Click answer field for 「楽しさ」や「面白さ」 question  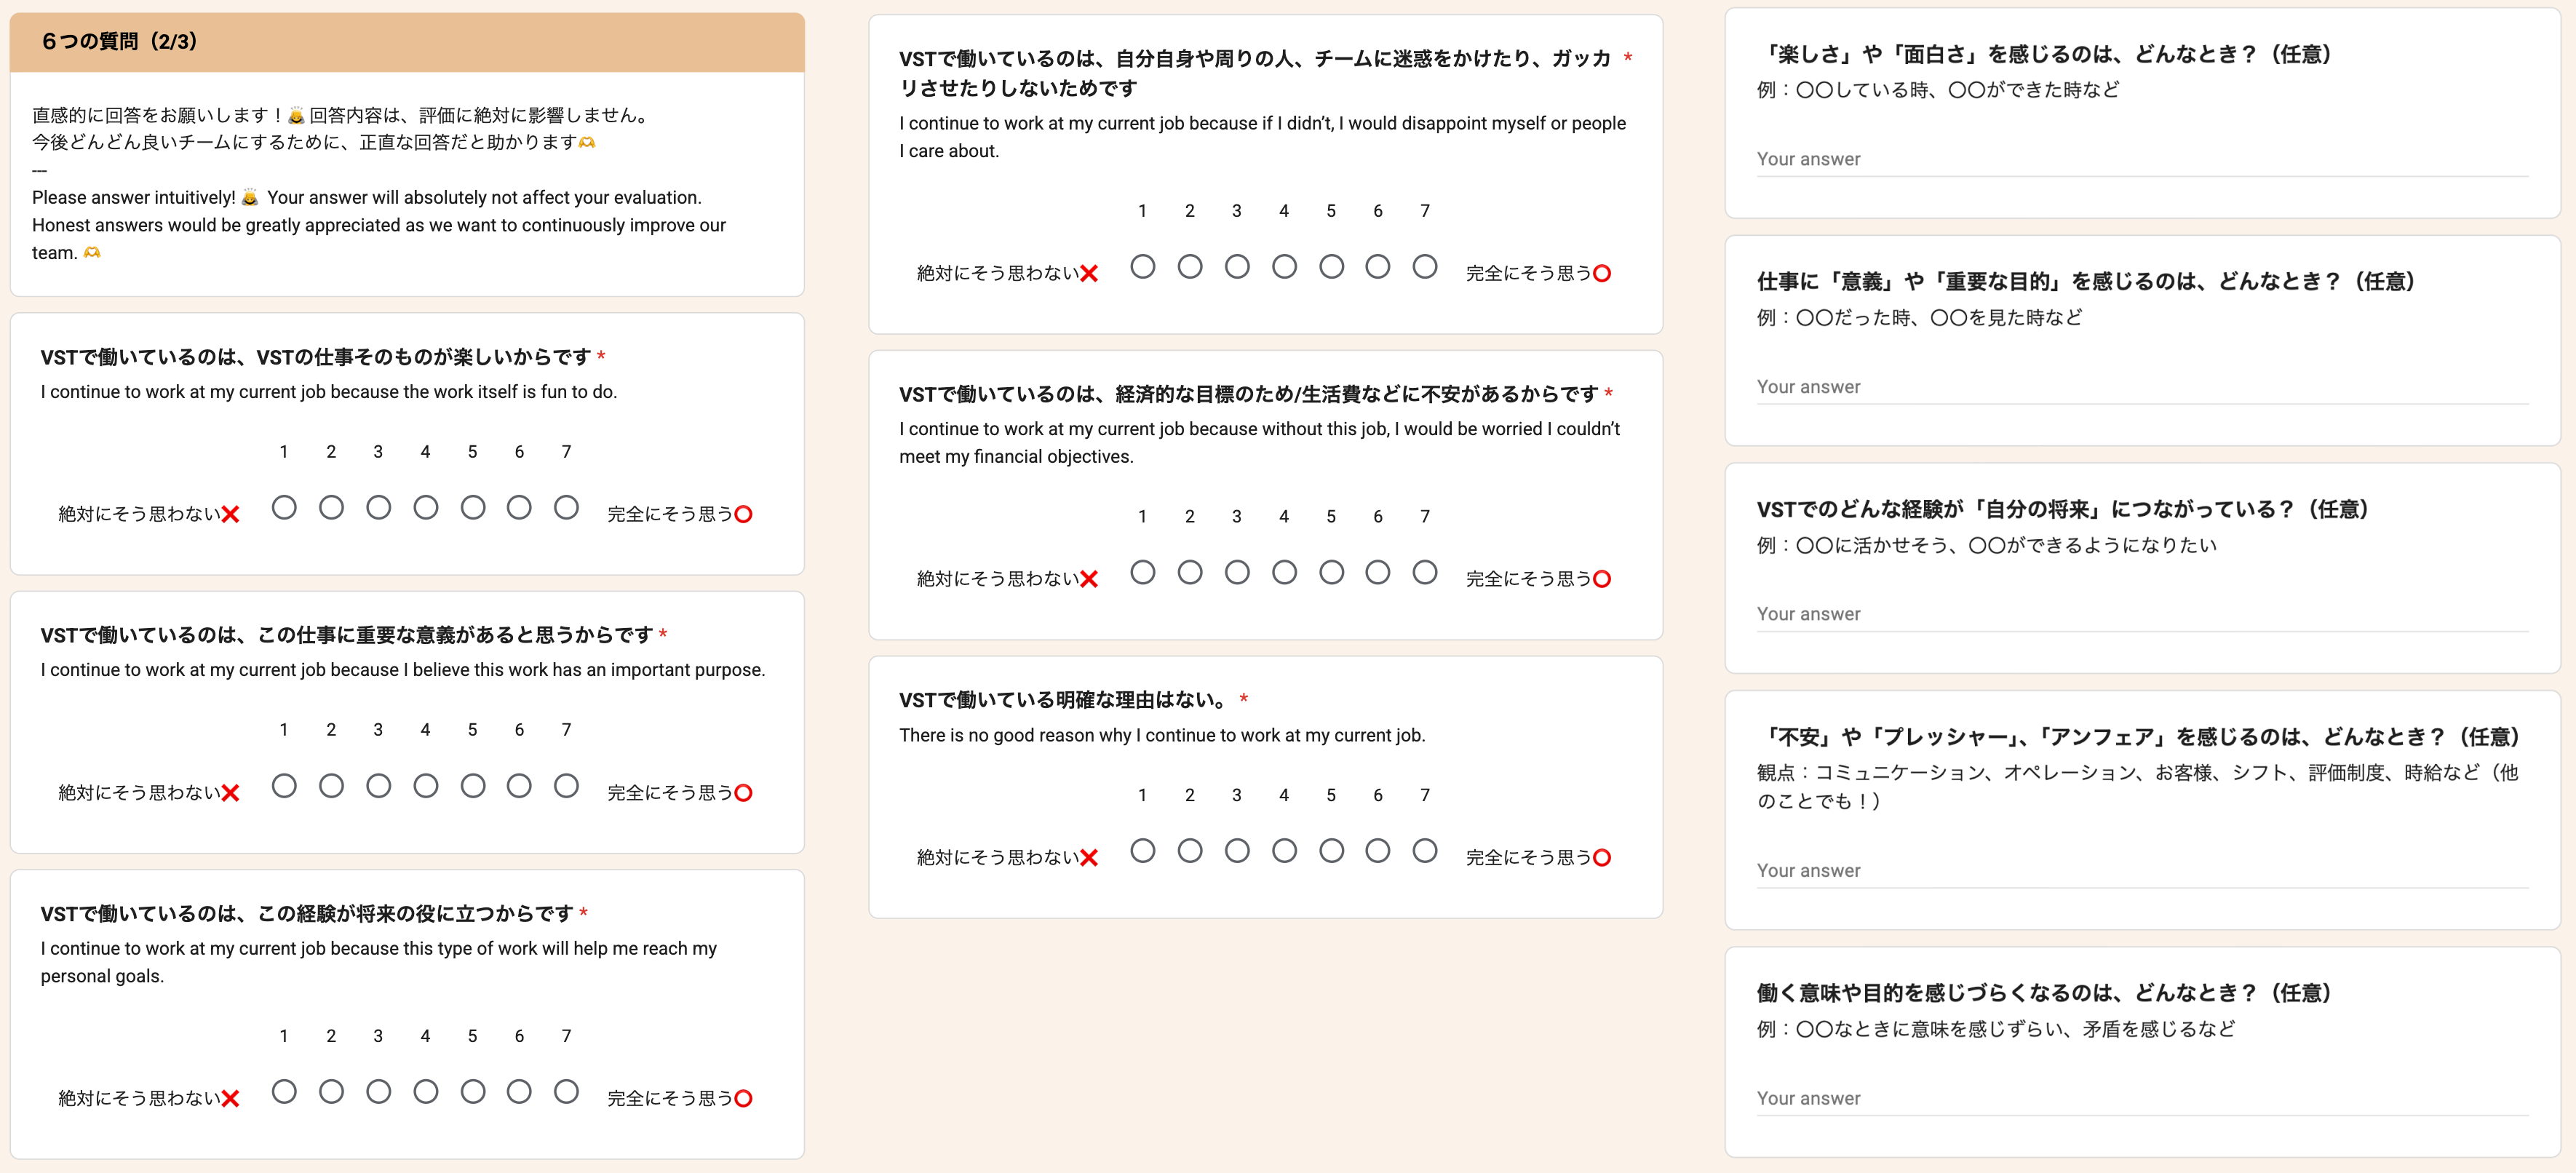[2142, 160]
